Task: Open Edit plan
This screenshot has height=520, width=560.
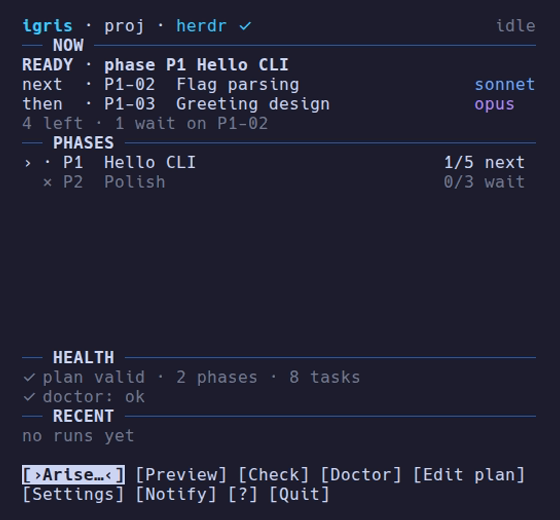Action: pyautogui.click(x=469, y=475)
